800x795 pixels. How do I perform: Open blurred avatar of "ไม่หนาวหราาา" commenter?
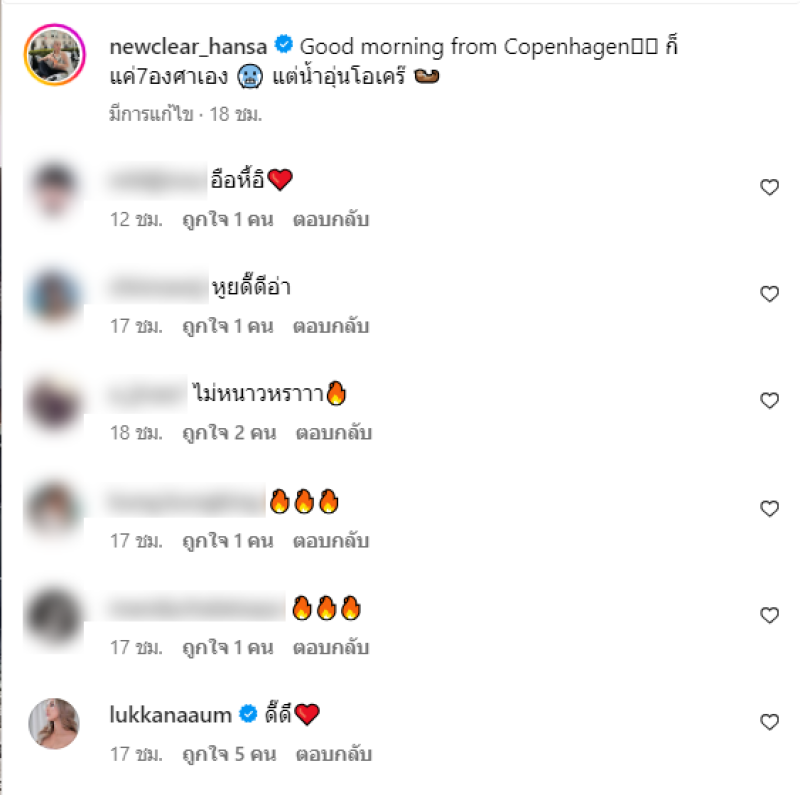pyautogui.click(x=54, y=403)
